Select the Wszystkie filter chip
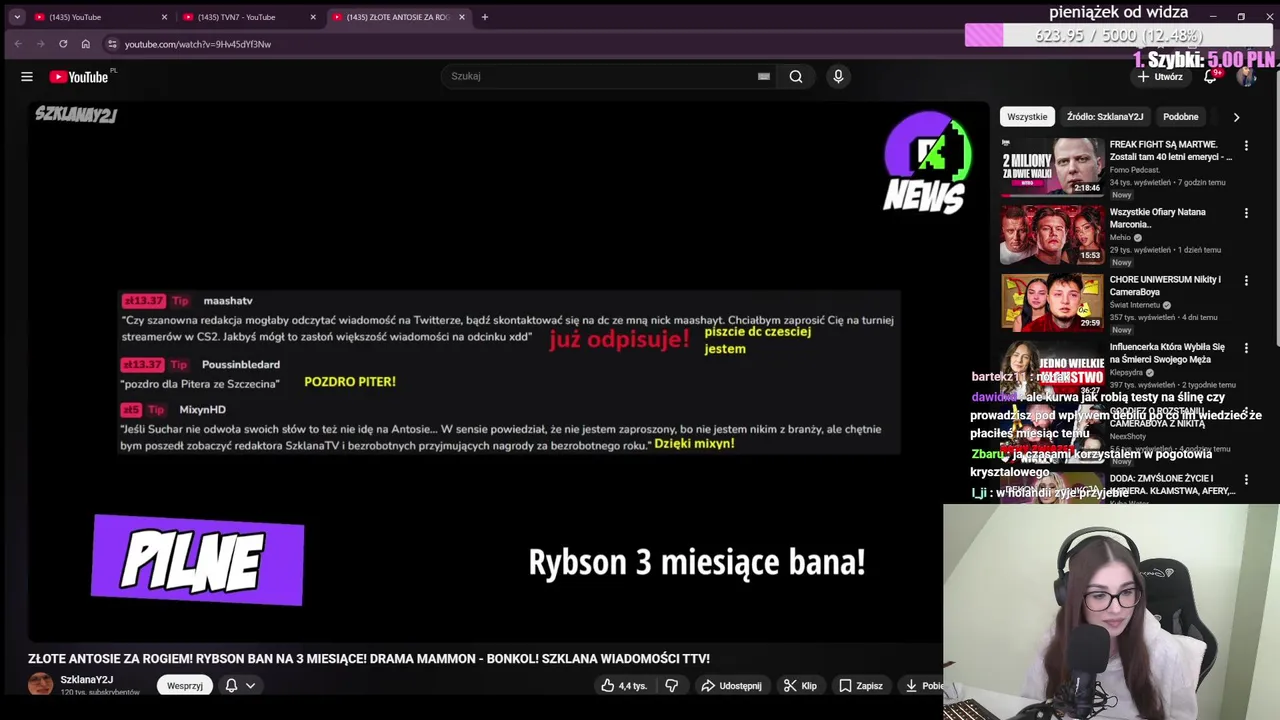This screenshot has width=1280, height=720. tap(1027, 117)
